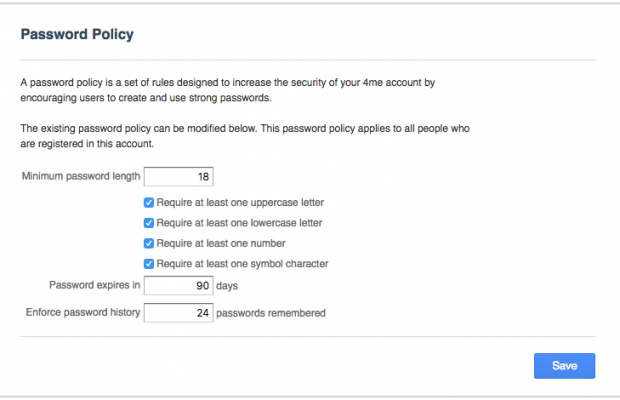Focus the Password expires in field
The image size is (620, 400).
point(179,286)
